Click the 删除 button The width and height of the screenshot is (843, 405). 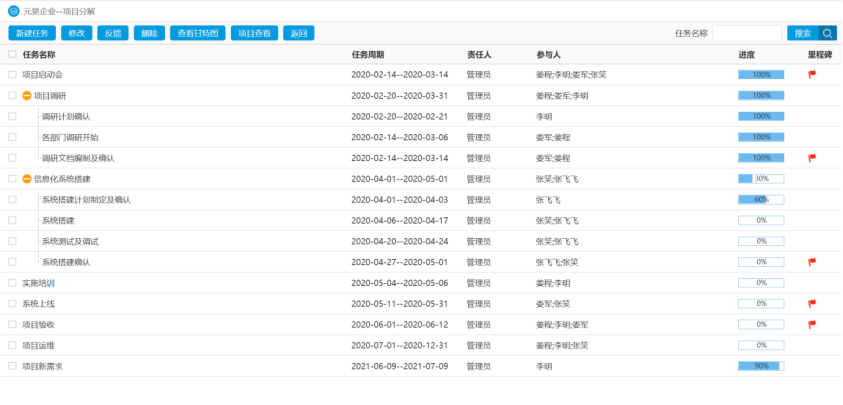click(x=149, y=33)
